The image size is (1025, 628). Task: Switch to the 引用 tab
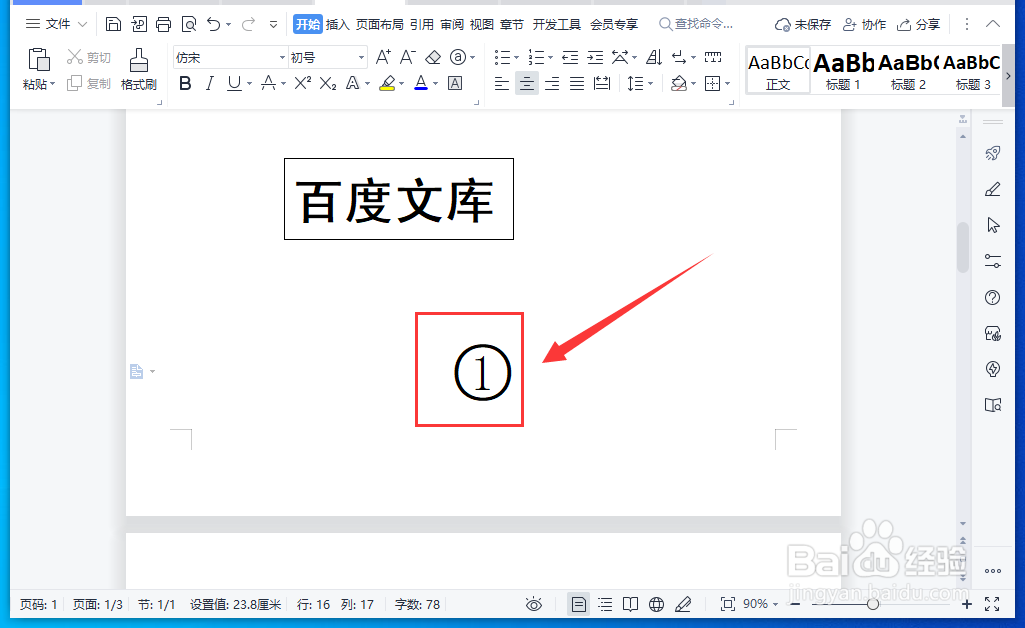[x=422, y=25]
